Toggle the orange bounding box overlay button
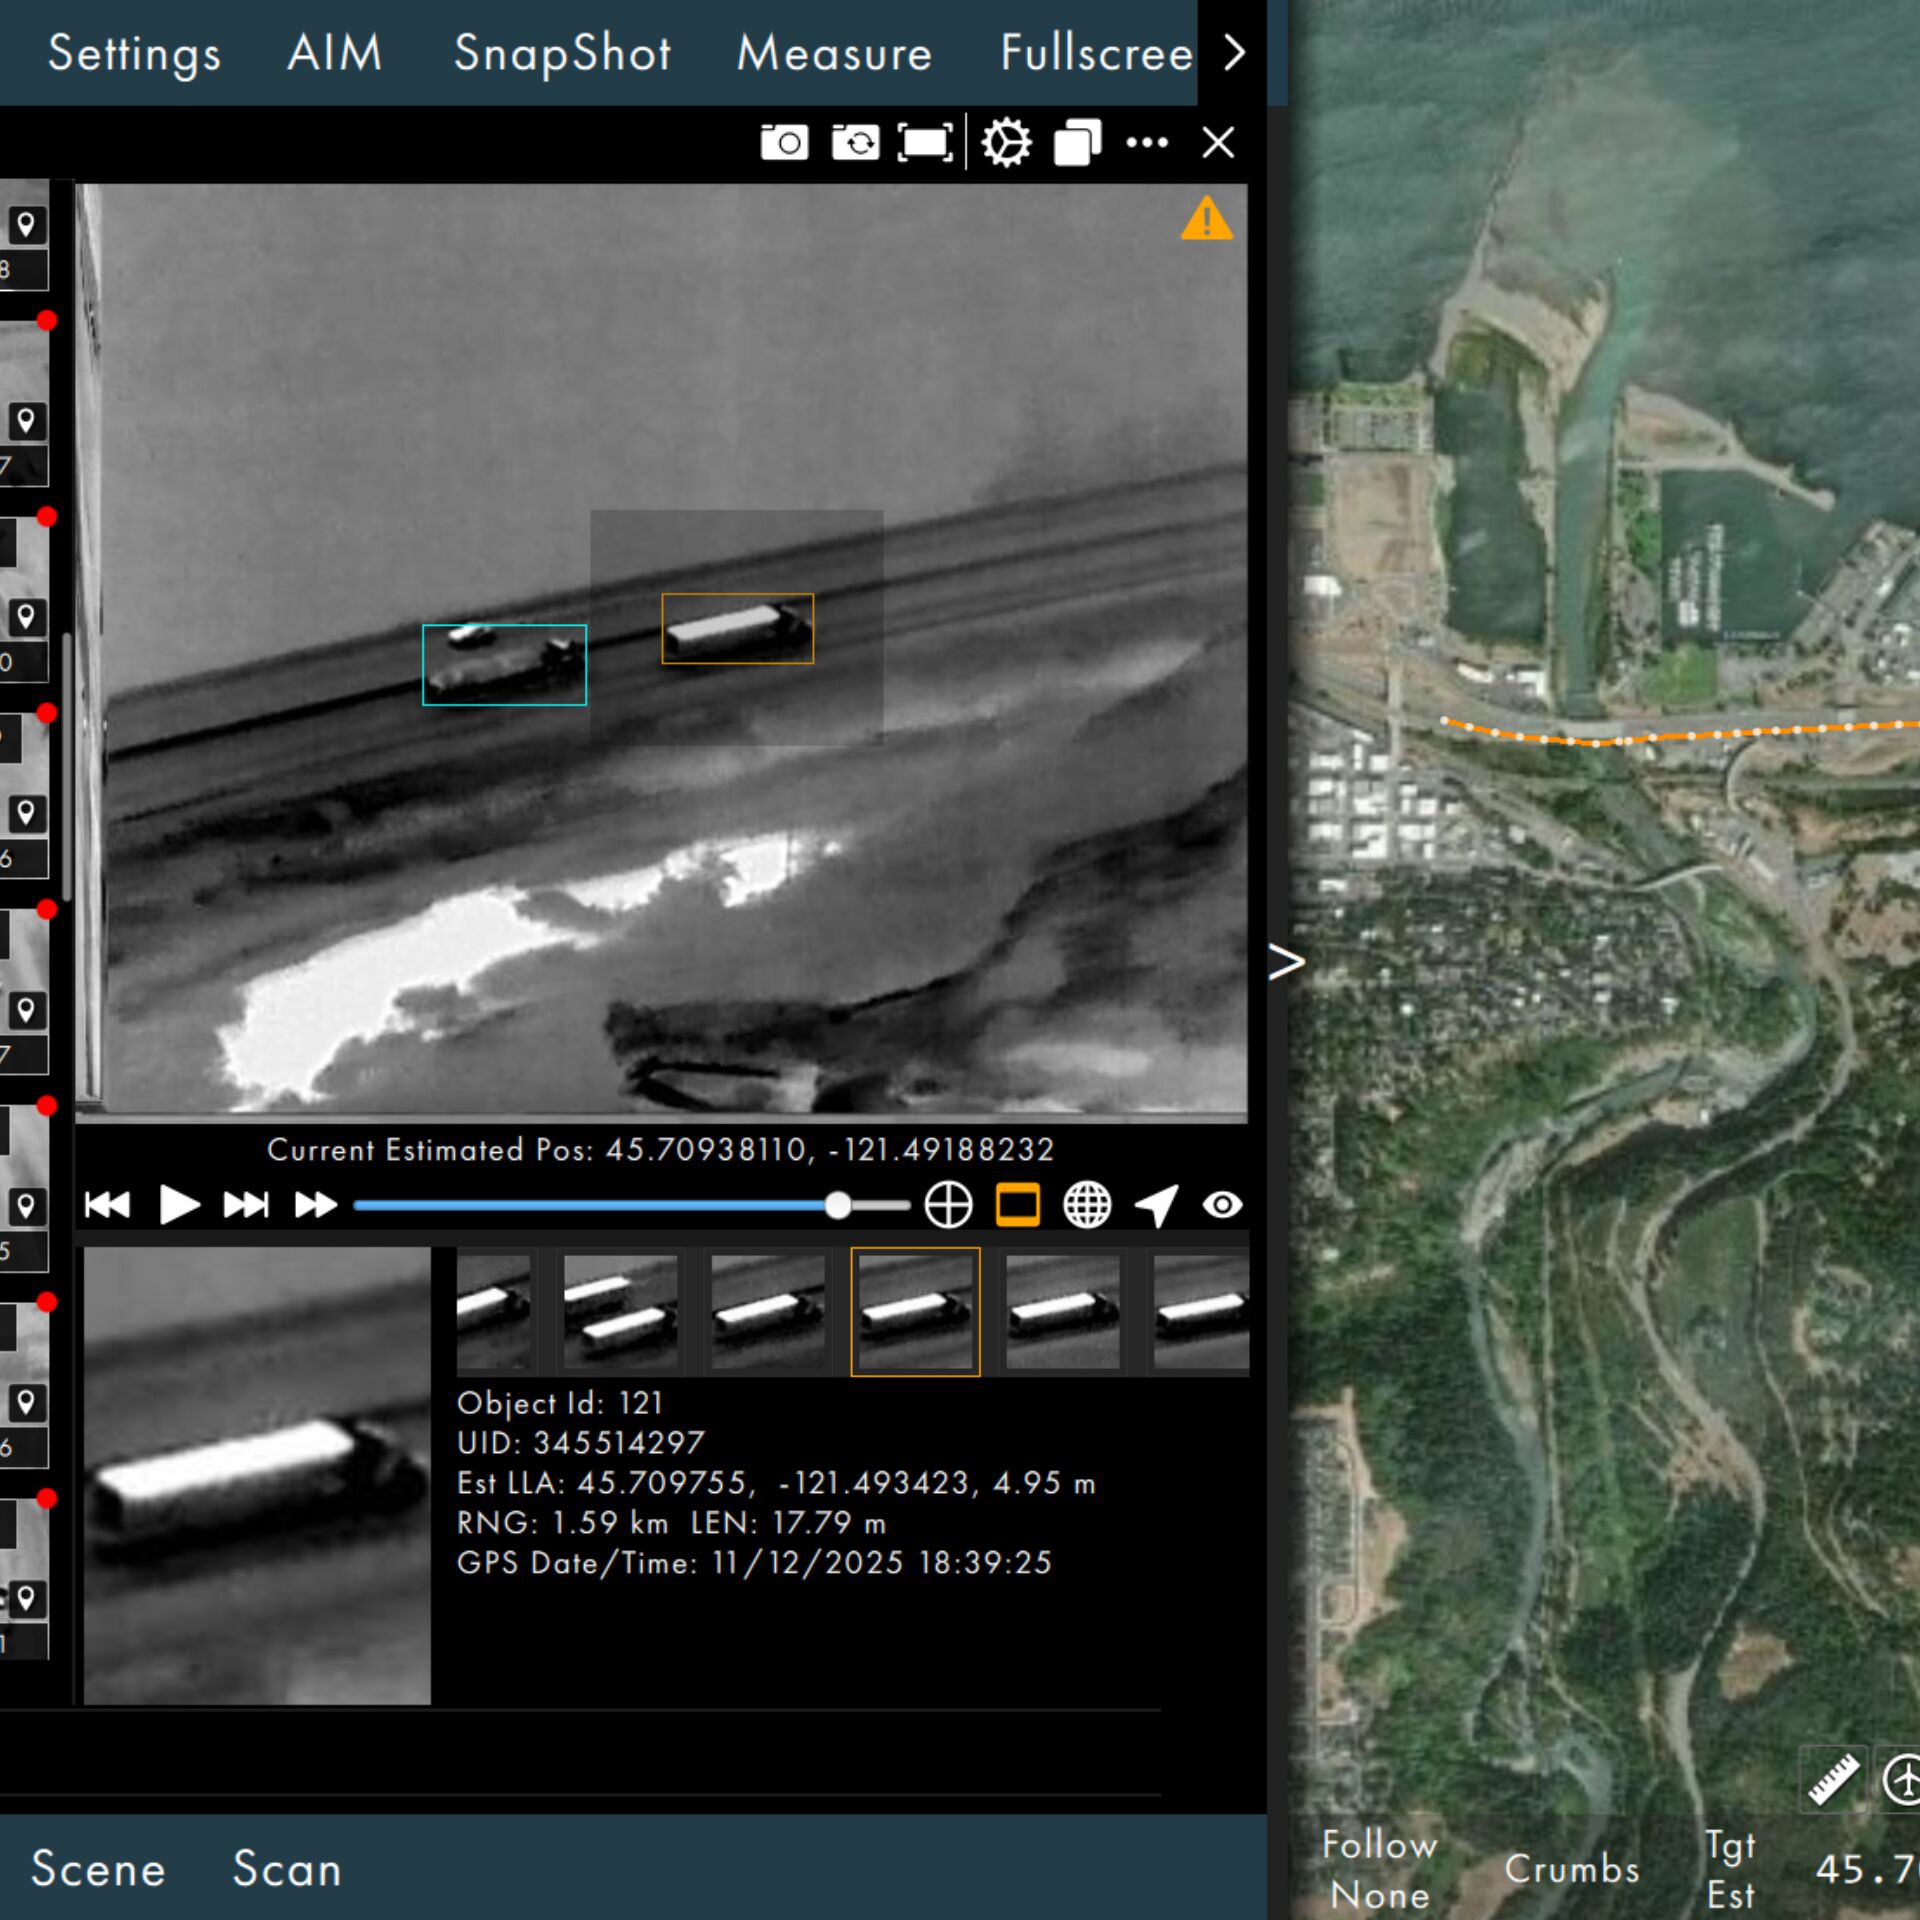 point(1018,1205)
